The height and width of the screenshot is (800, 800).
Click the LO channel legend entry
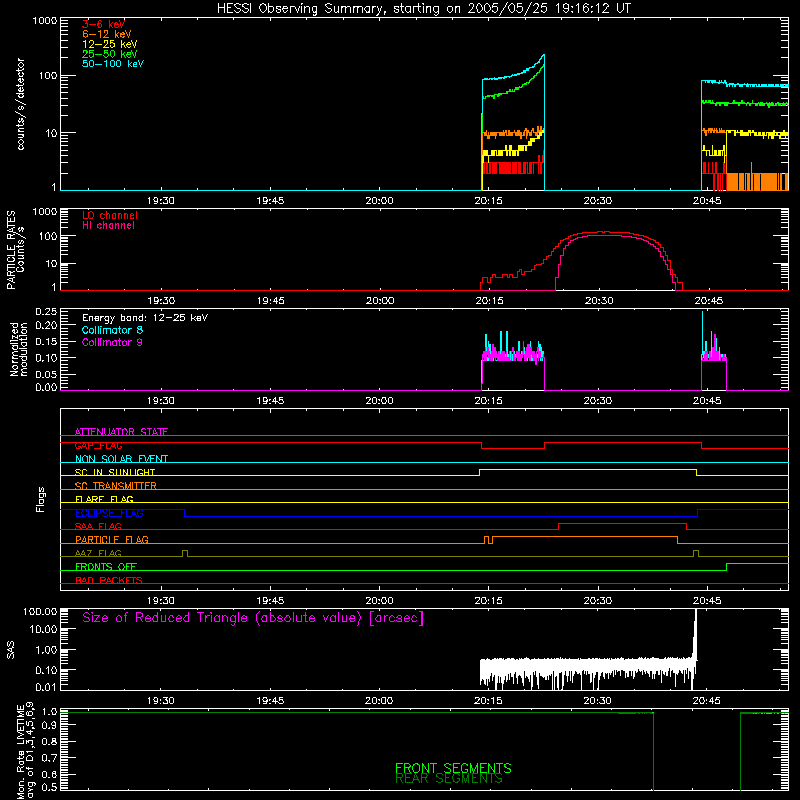pyautogui.click(x=110, y=215)
